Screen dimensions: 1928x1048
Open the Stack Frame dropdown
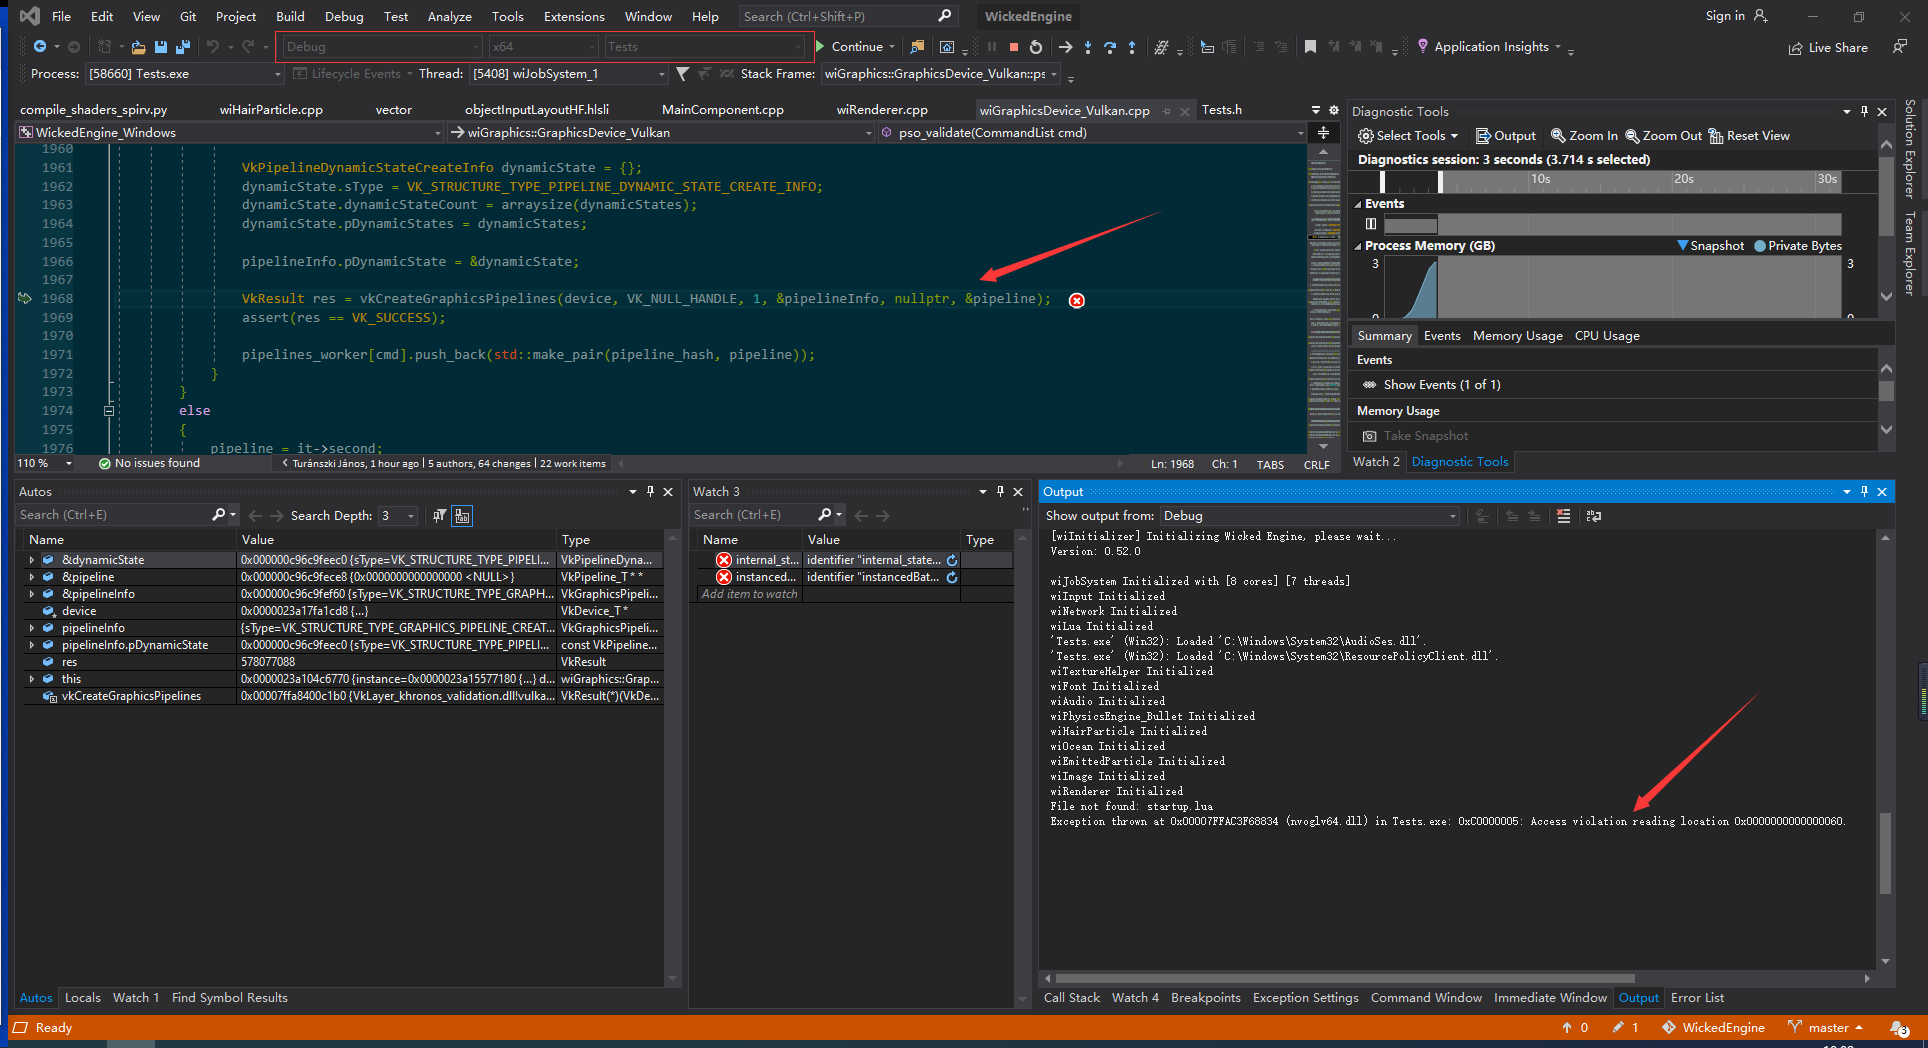940,74
